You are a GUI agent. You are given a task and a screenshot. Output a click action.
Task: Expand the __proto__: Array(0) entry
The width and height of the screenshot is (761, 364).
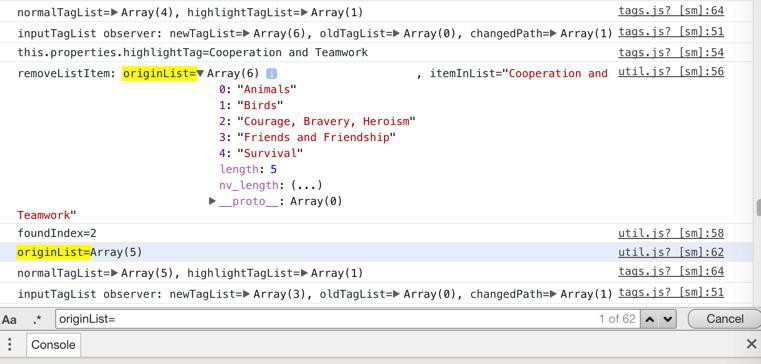tap(212, 201)
